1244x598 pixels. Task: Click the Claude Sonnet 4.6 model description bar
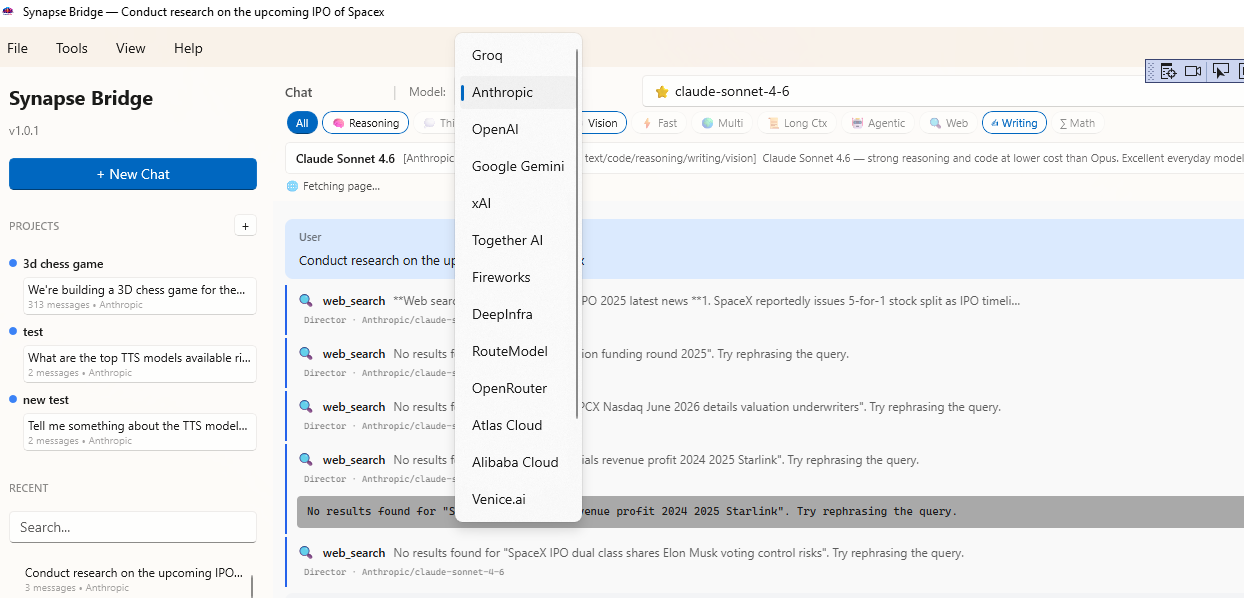[764, 158]
